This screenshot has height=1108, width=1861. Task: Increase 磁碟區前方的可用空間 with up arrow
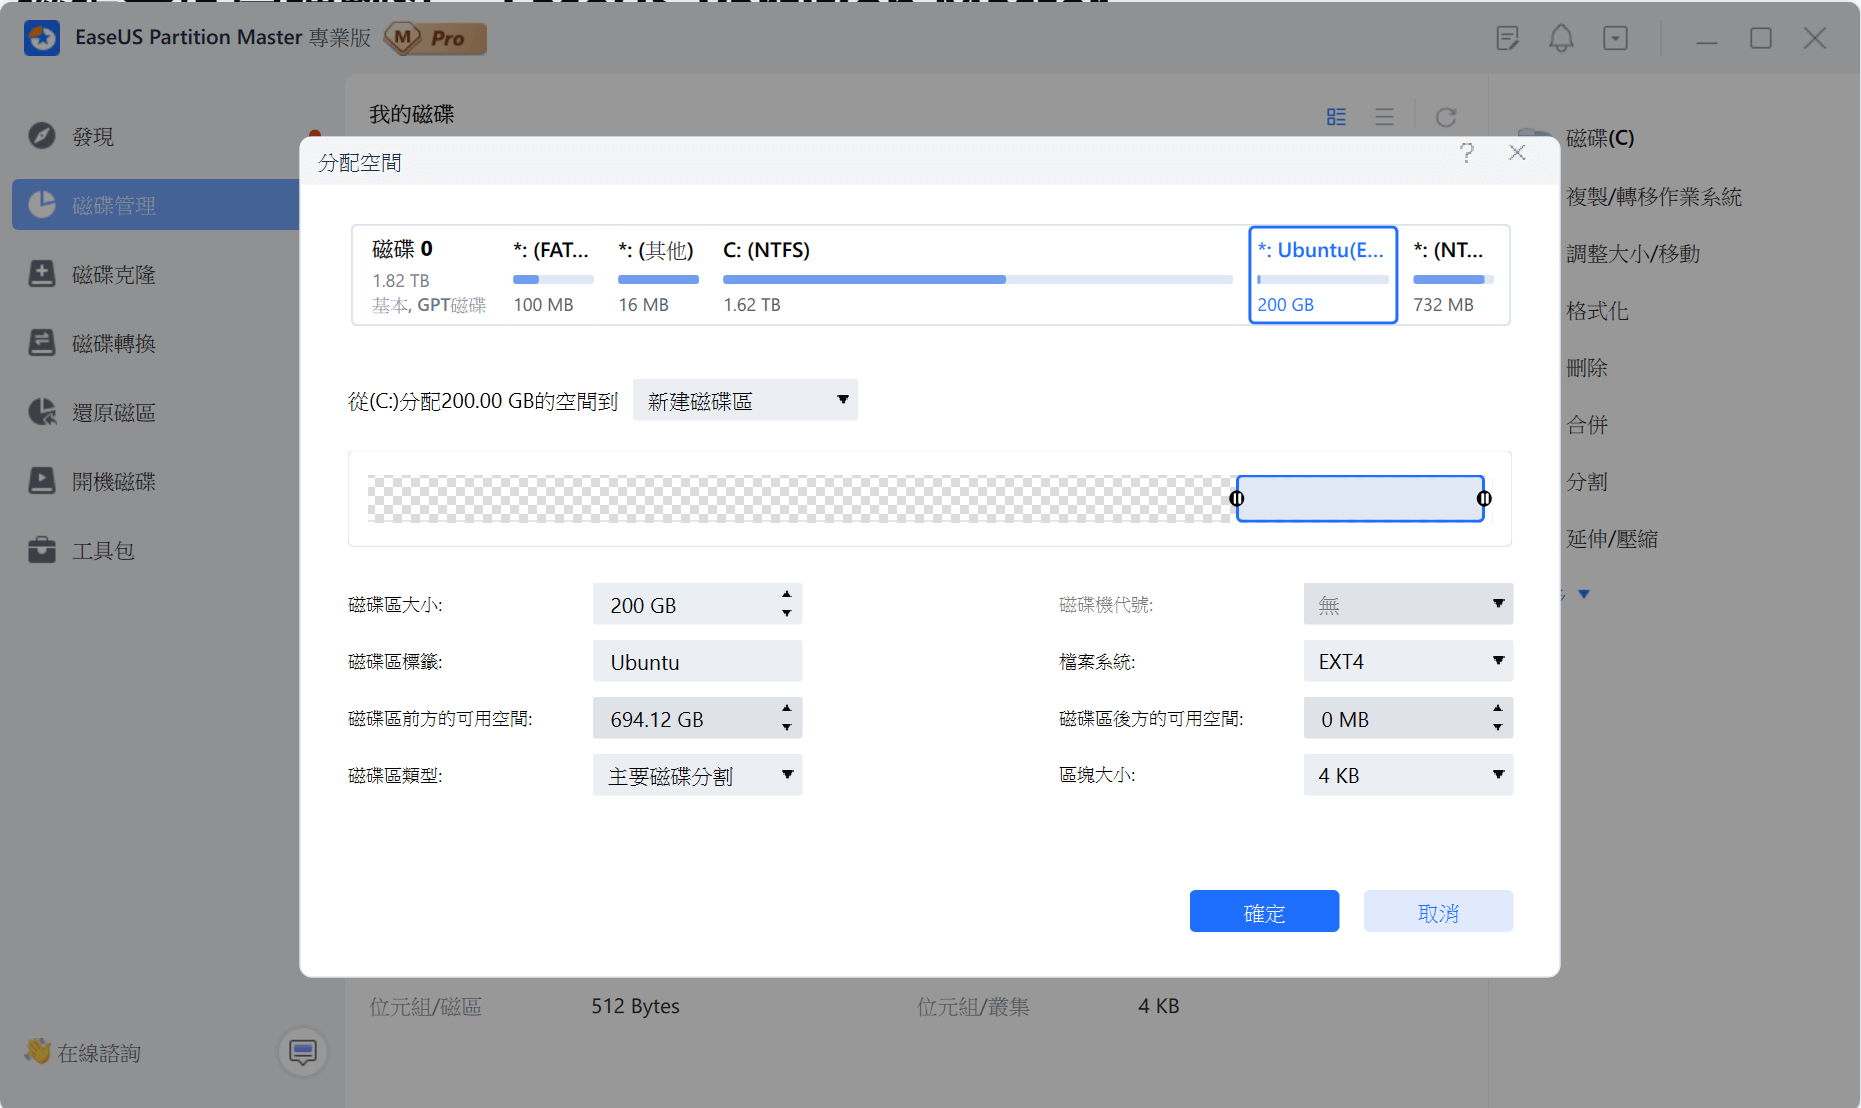click(787, 708)
